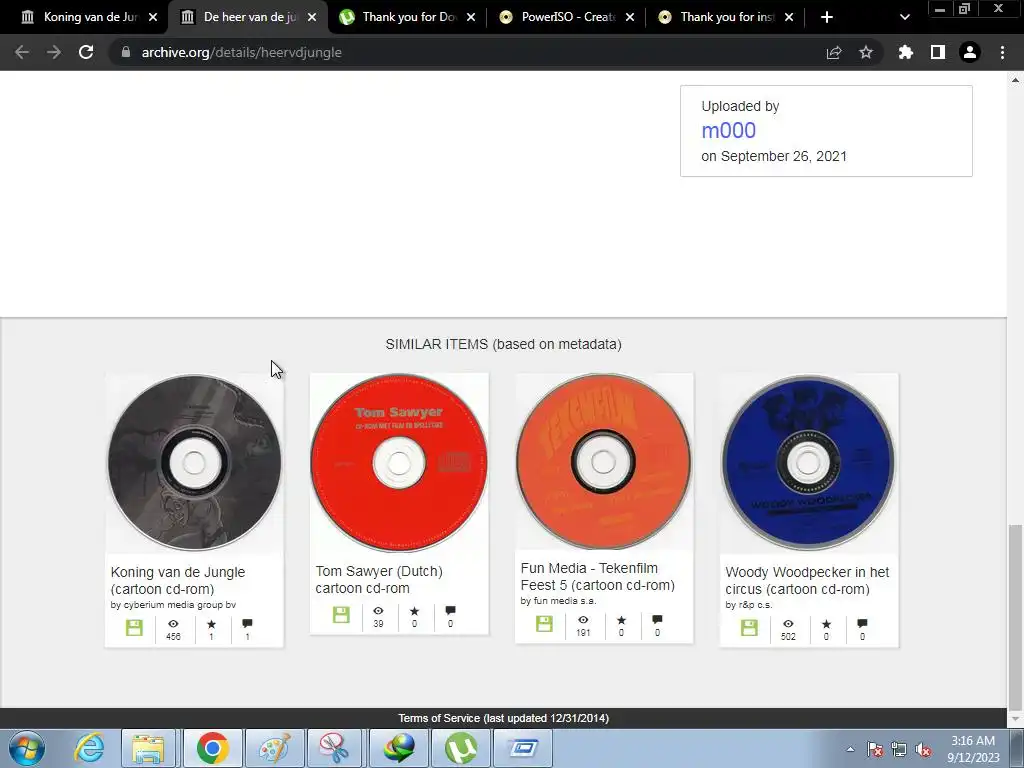Click reviews bubble on Woody Woodpecker card
The height and width of the screenshot is (768, 1024).
point(862,624)
